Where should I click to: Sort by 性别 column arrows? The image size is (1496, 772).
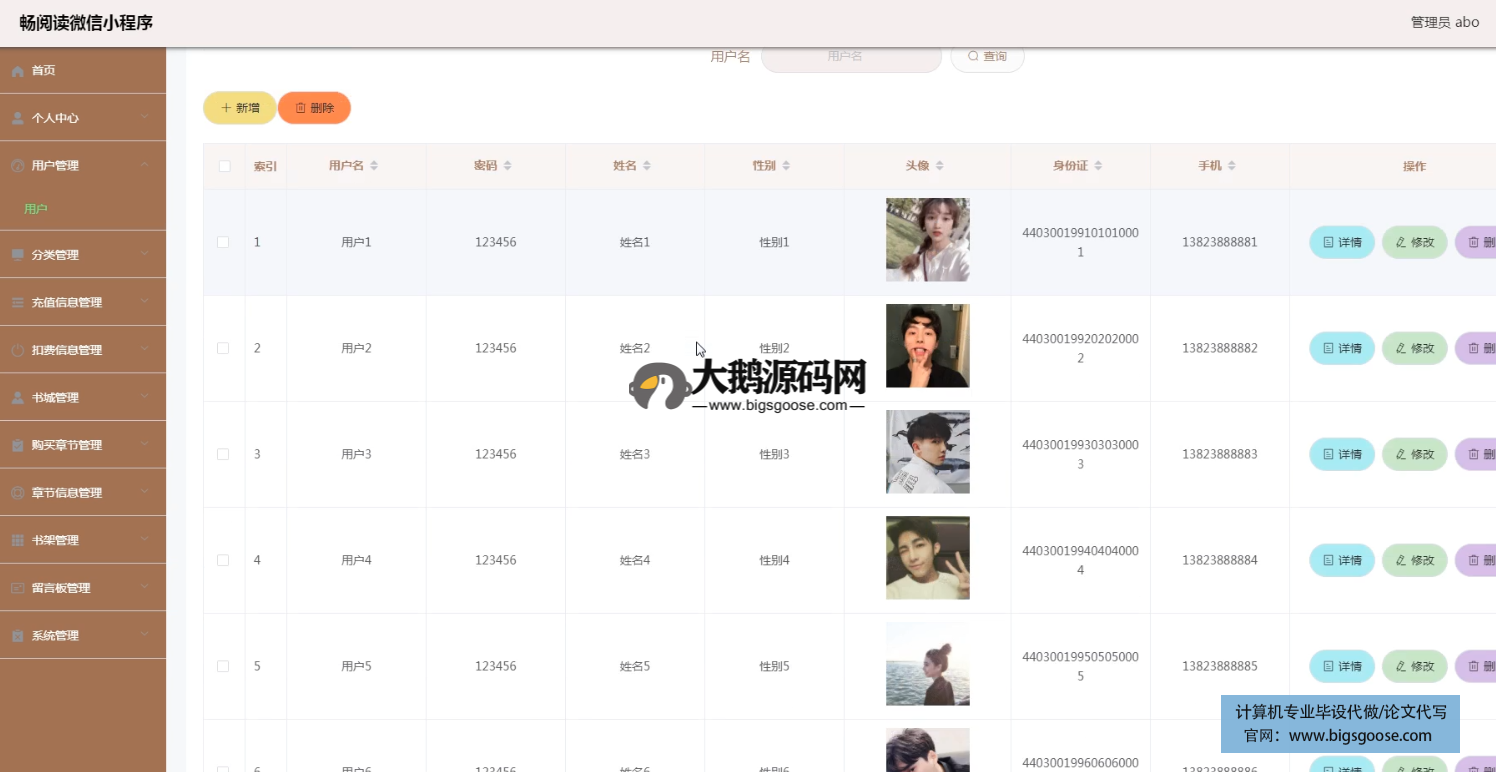coord(786,166)
